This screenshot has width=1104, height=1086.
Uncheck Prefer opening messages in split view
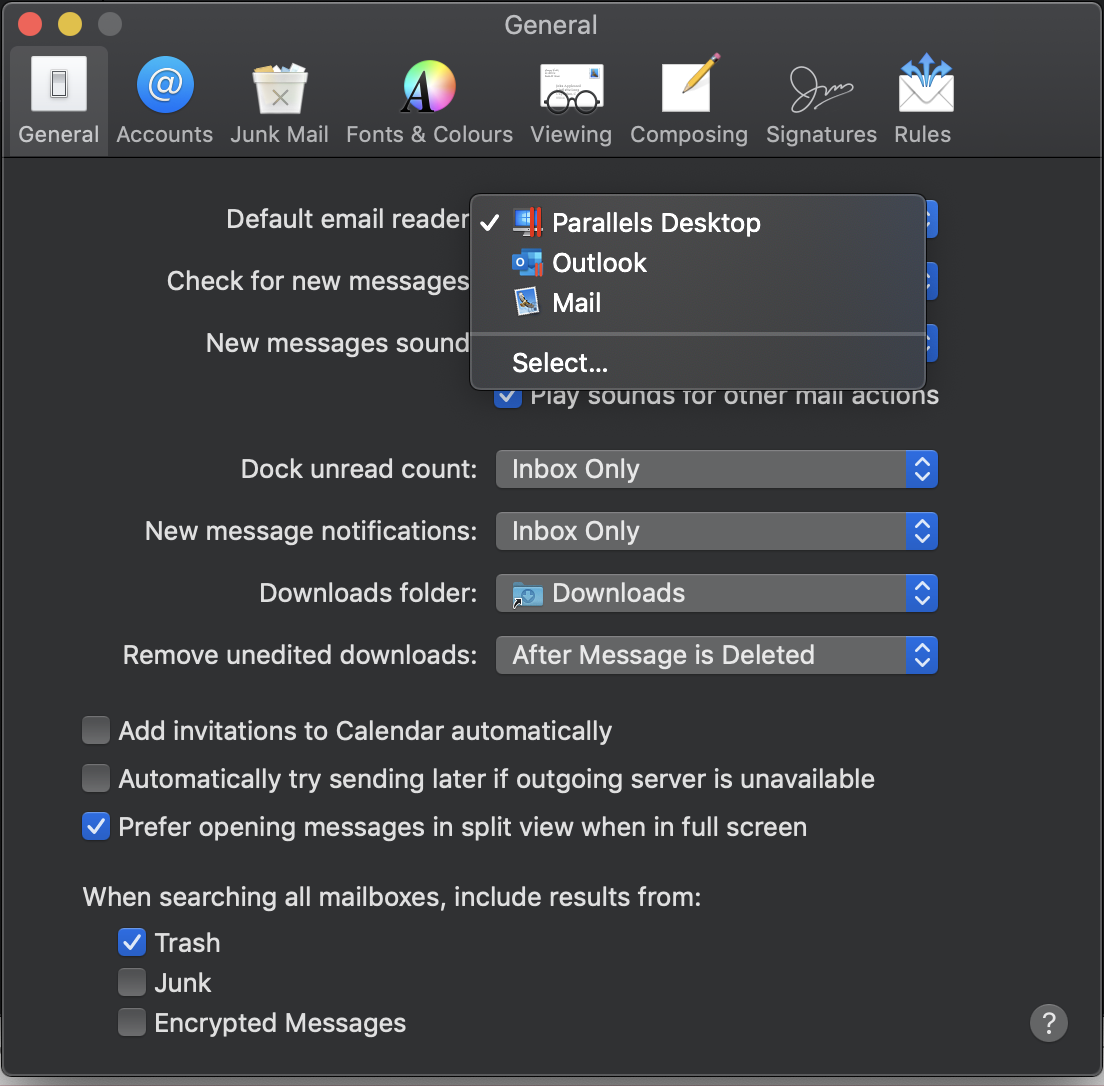[96, 827]
